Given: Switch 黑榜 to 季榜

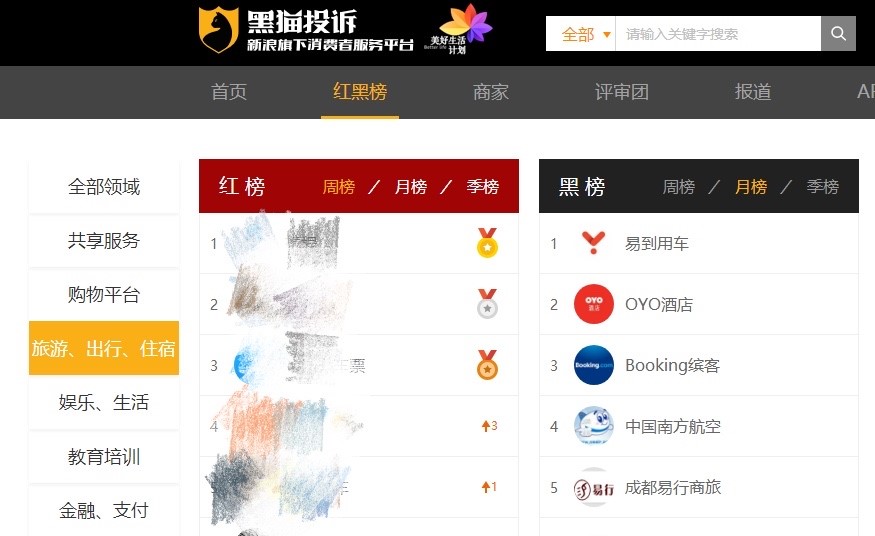Looking at the screenshot, I should pos(823,186).
